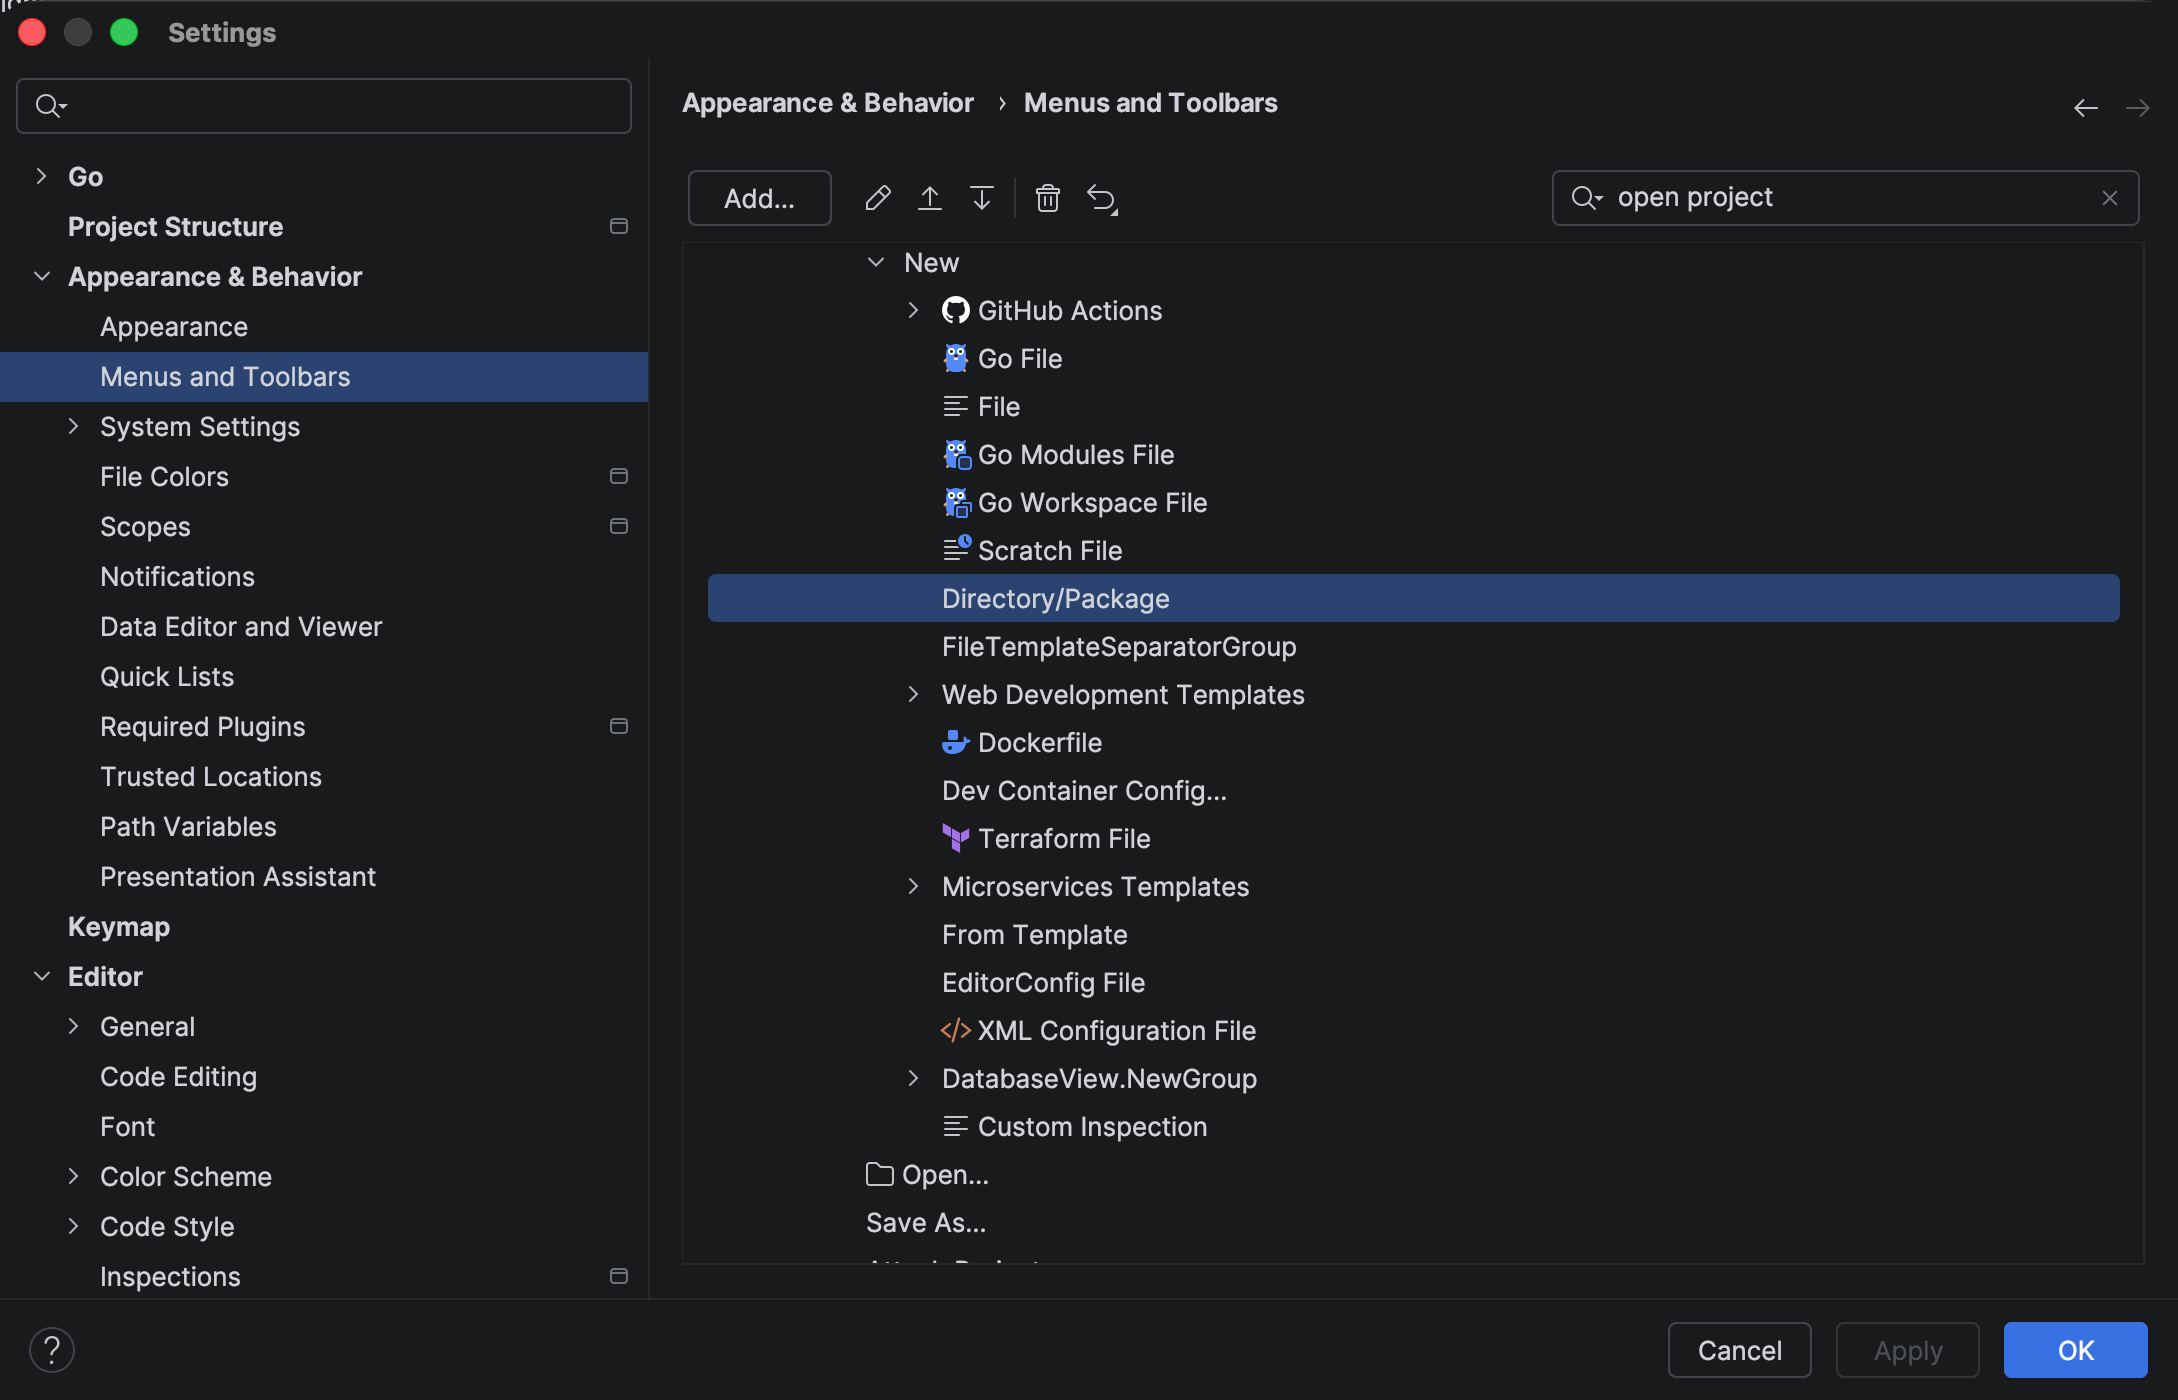Viewport: 2178px width, 1400px height.
Task: Collapse the Editor section
Action: [x=41, y=976]
